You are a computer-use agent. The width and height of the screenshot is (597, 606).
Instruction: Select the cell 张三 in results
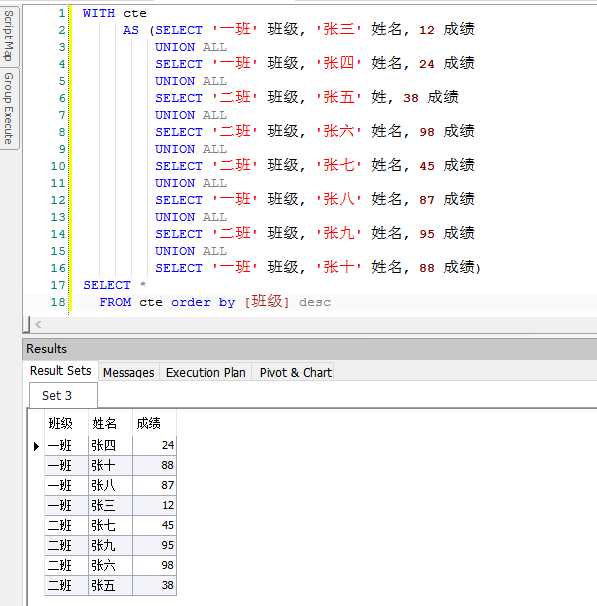110,506
